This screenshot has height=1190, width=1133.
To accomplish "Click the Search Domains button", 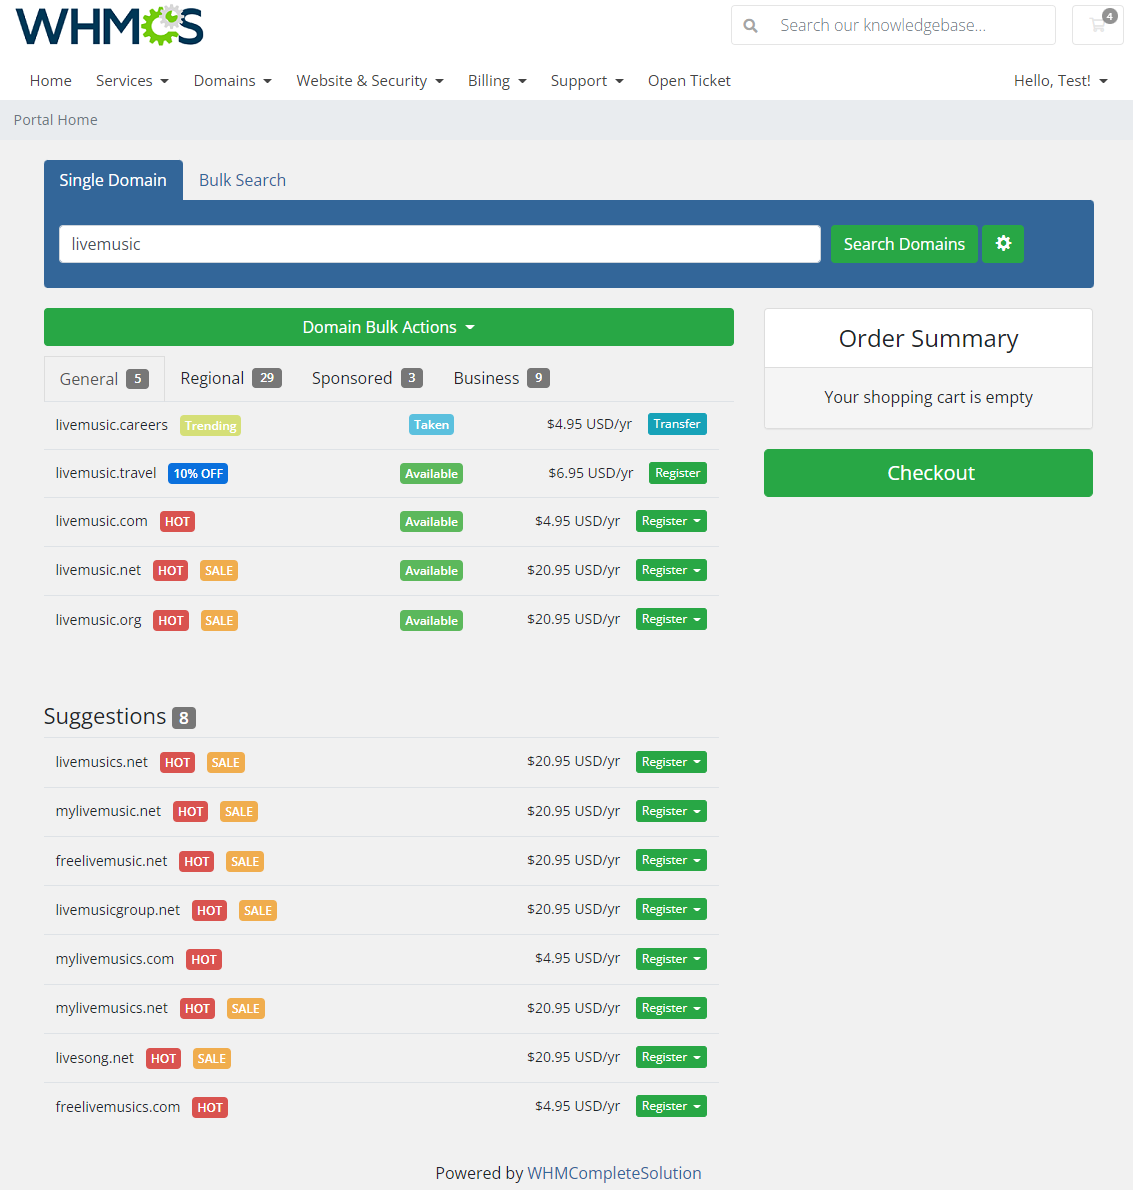I will coord(904,243).
